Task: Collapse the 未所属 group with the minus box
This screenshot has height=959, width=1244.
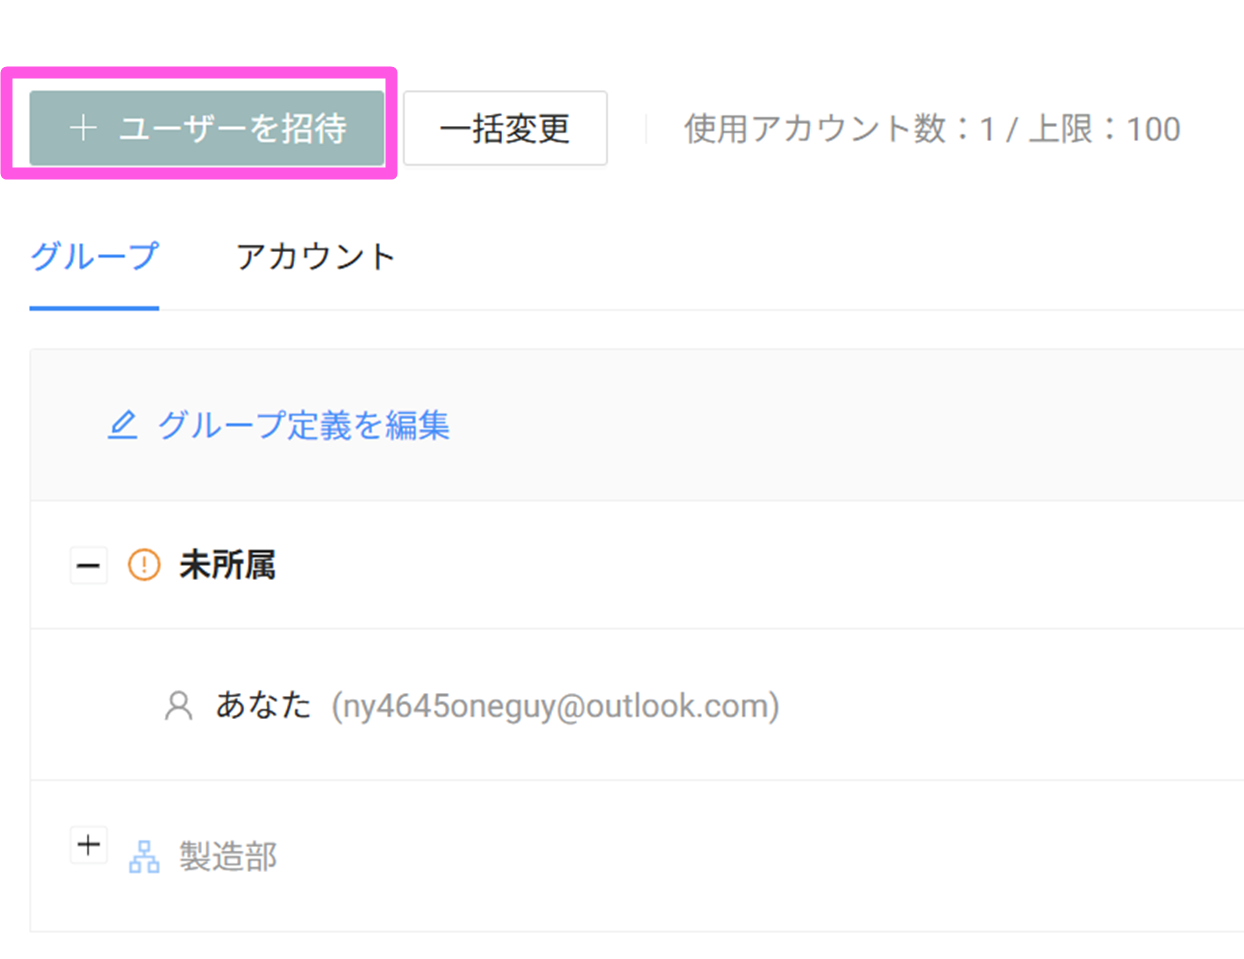Action: point(88,566)
